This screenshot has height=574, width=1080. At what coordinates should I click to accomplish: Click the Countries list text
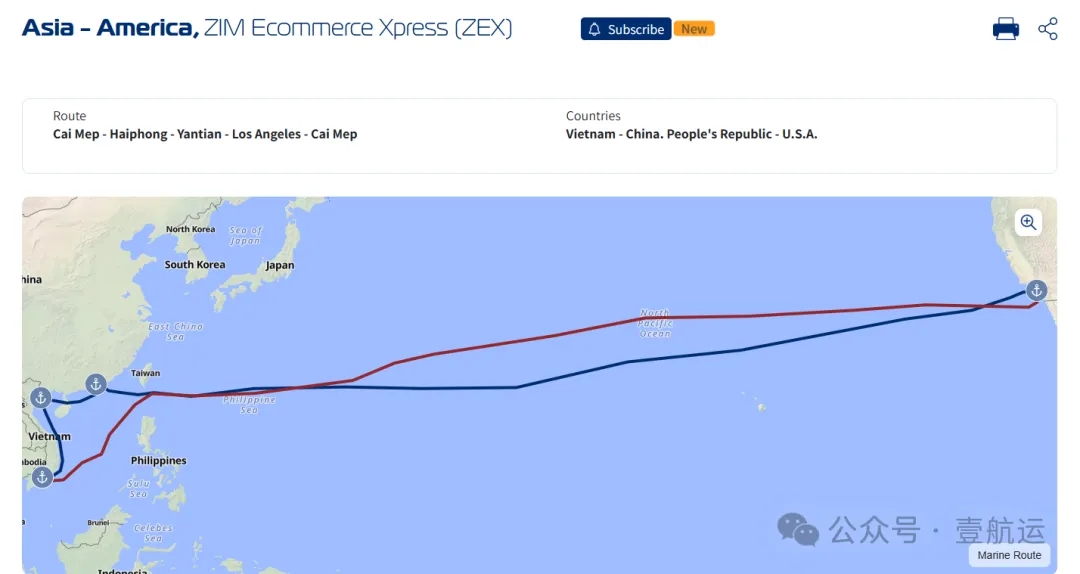(x=692, y=134)
